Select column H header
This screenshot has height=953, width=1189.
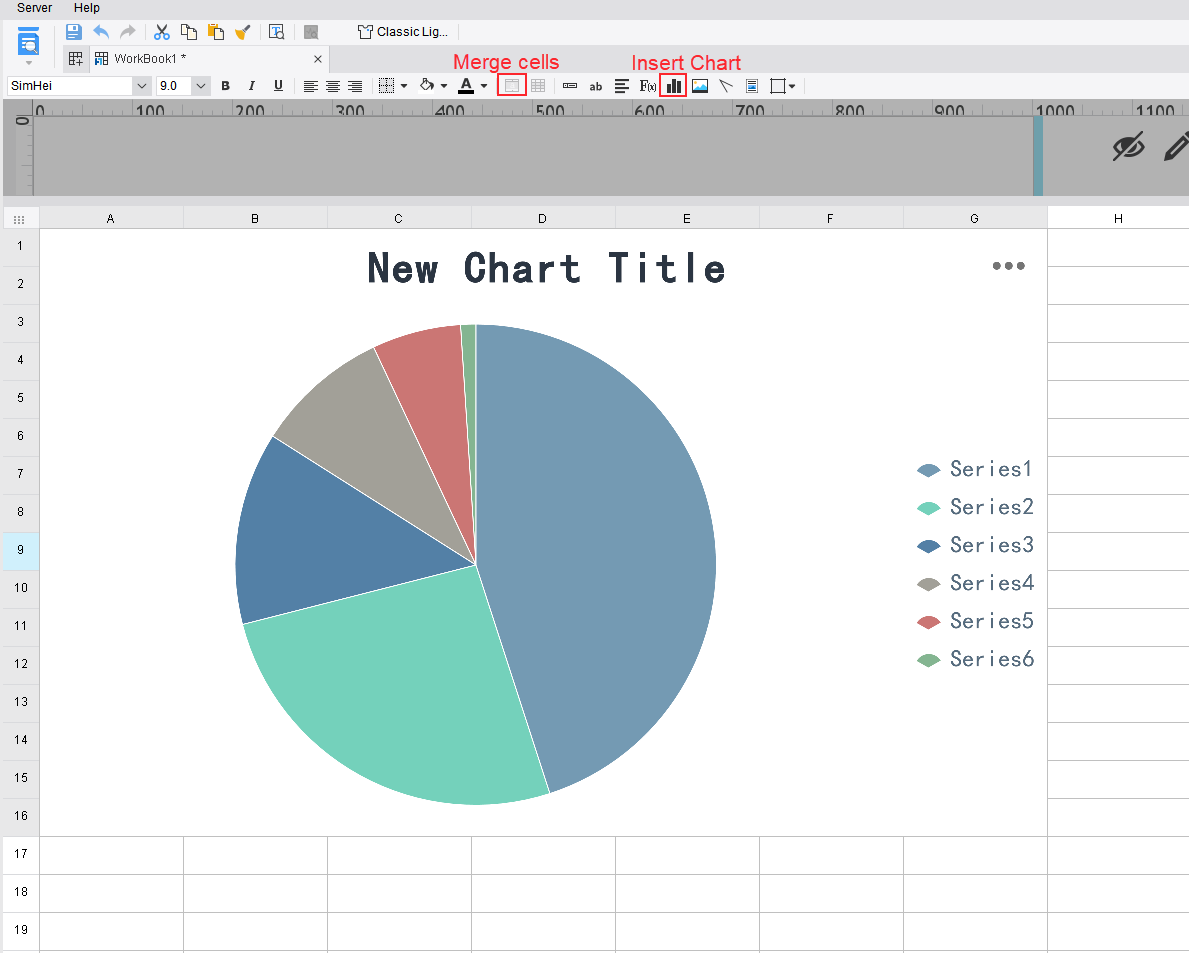1118,218
